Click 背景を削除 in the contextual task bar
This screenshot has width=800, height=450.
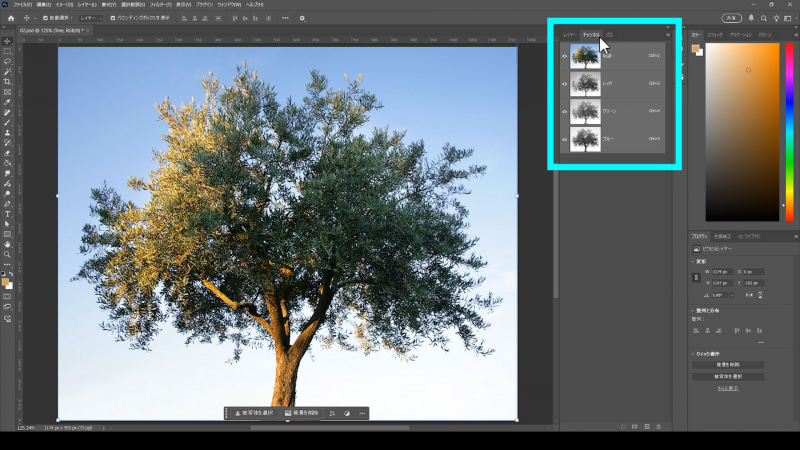click(x=302, y=413)
